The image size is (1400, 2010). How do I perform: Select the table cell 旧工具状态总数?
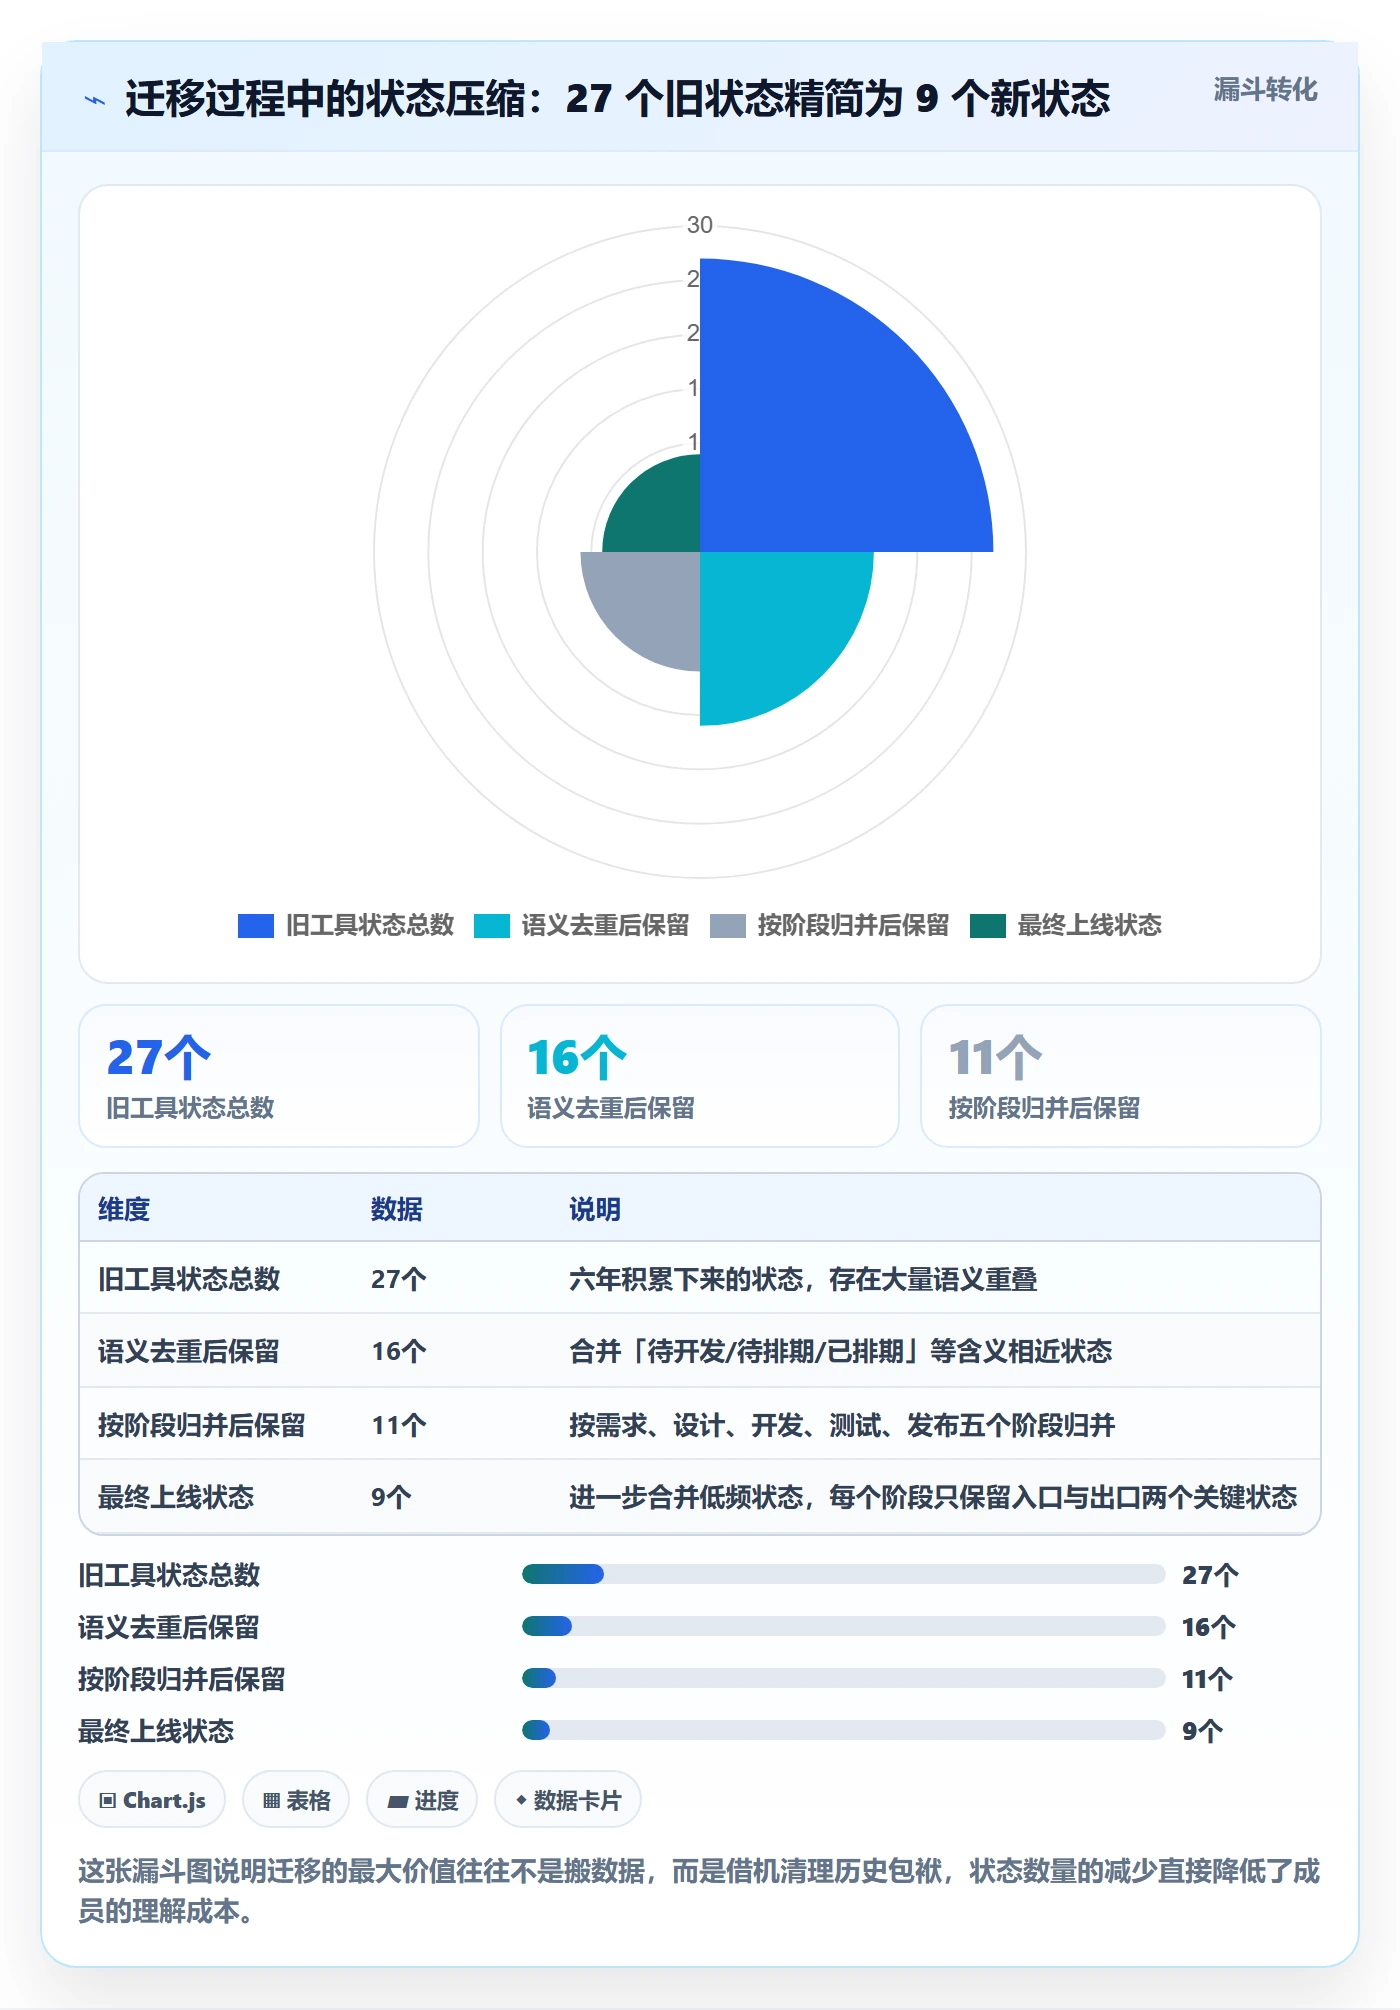pos(189,1279)
